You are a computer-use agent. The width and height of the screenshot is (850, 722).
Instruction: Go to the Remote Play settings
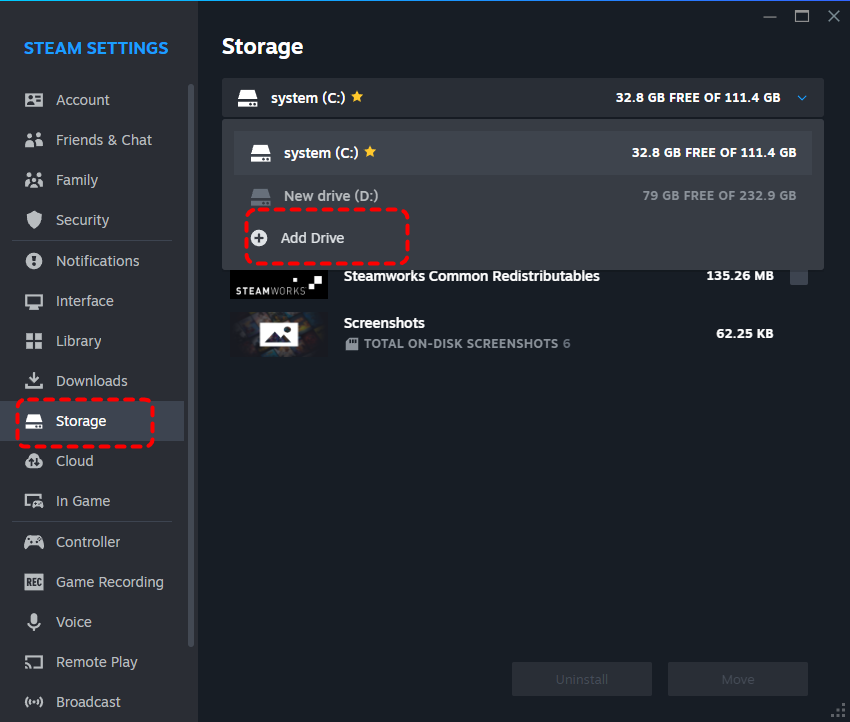coord(96,662)
